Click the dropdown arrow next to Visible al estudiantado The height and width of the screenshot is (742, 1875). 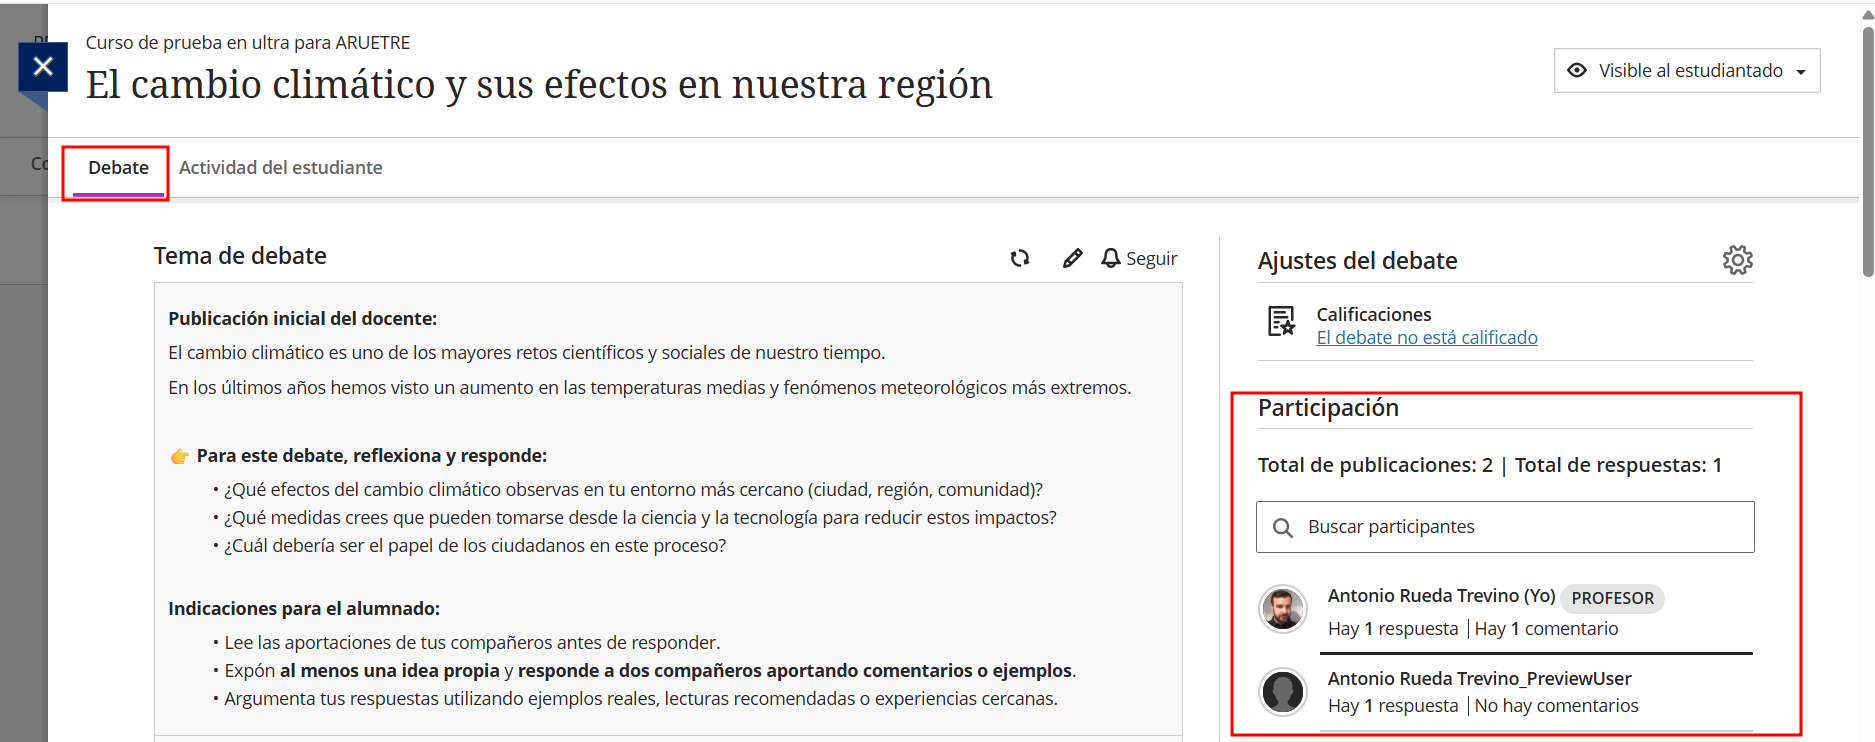pyautogui.click(x=1801, y=72)
